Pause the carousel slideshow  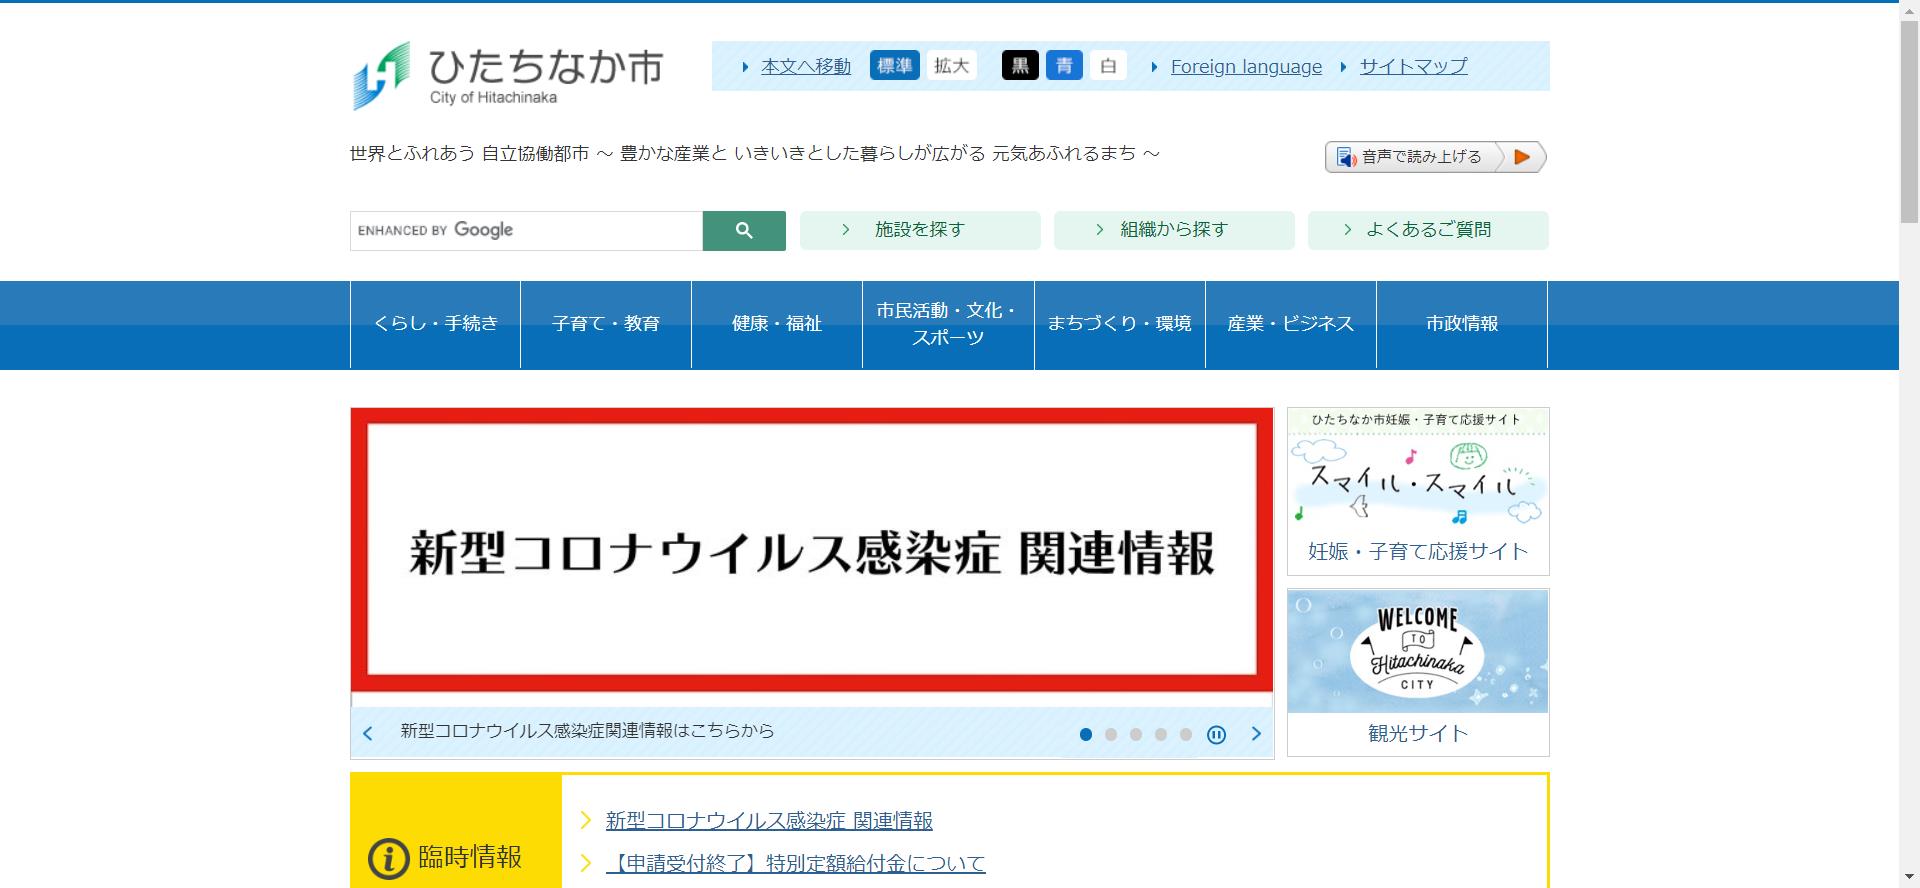click(1216, 735)
